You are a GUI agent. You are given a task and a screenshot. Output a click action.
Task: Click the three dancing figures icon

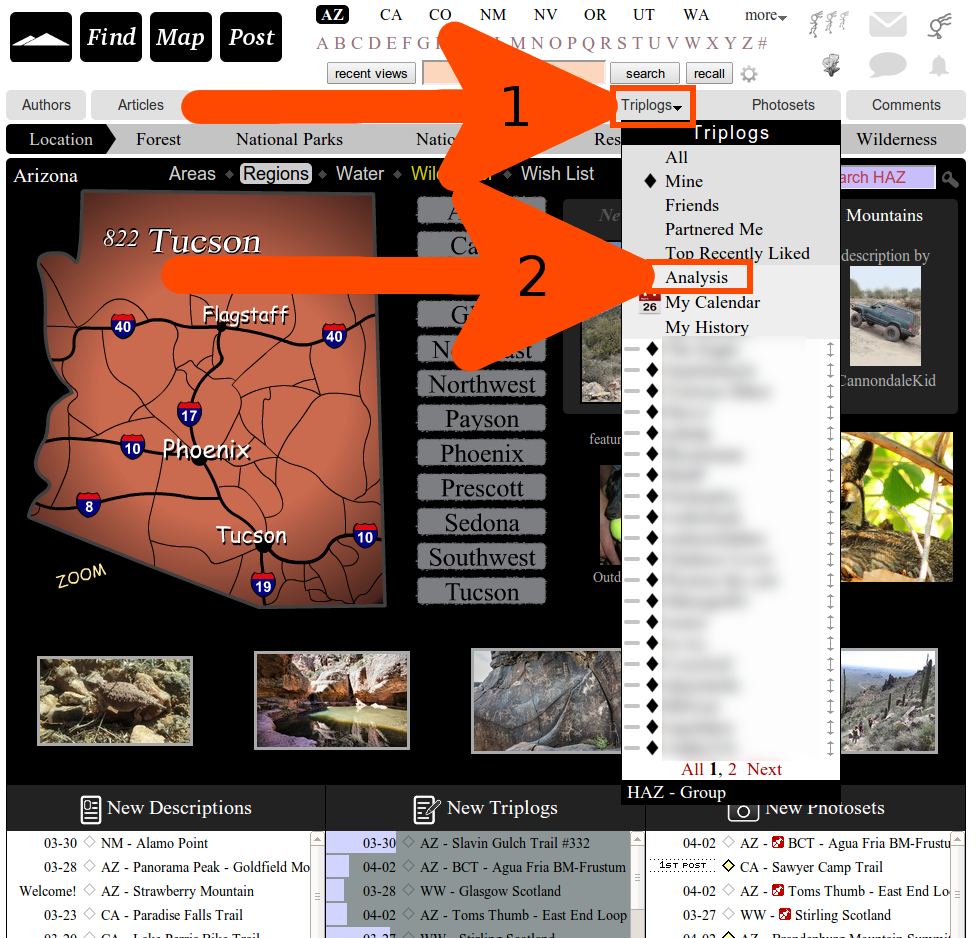point(829,23)
